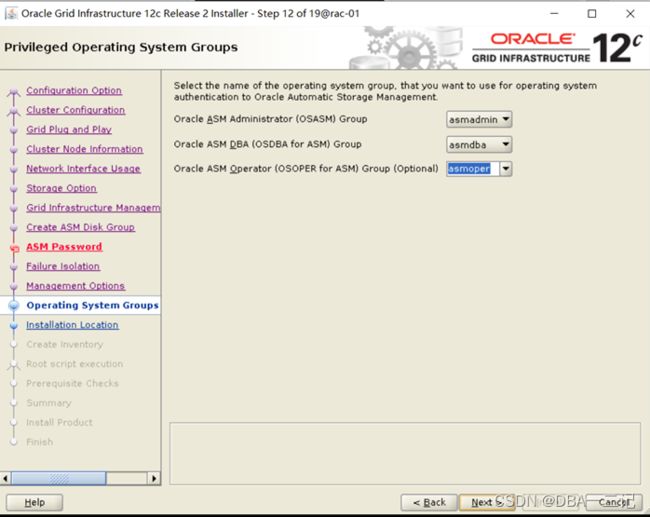Click the Oracle ASM Operator (OSOPER) label

point(306,169)
